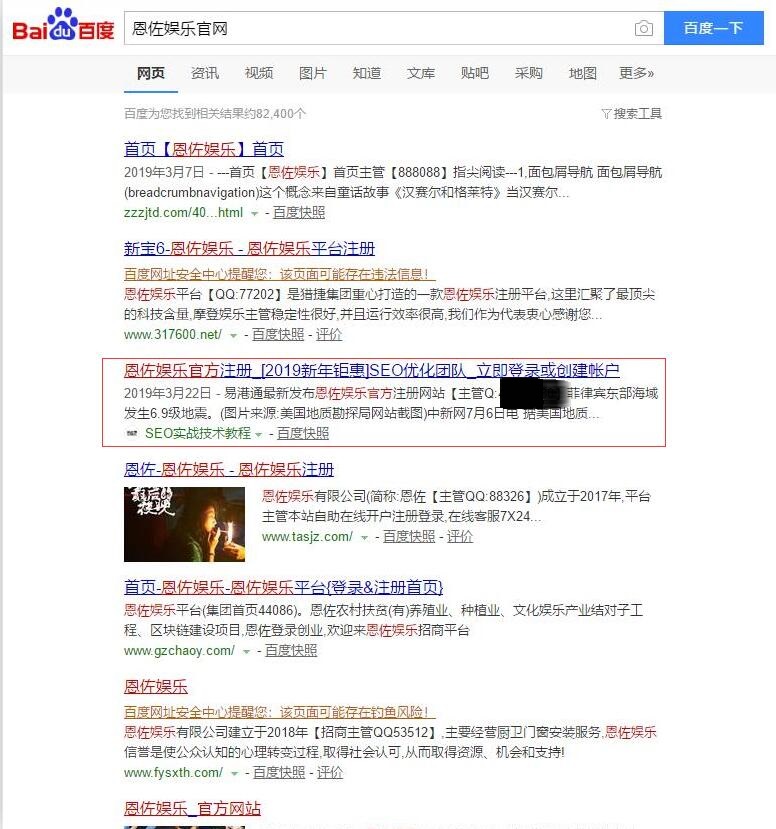Open the result titled 恩佐娱乐 above phishing warning
Viewport: 776px width, 829px height.
click(x=156, y=687)
